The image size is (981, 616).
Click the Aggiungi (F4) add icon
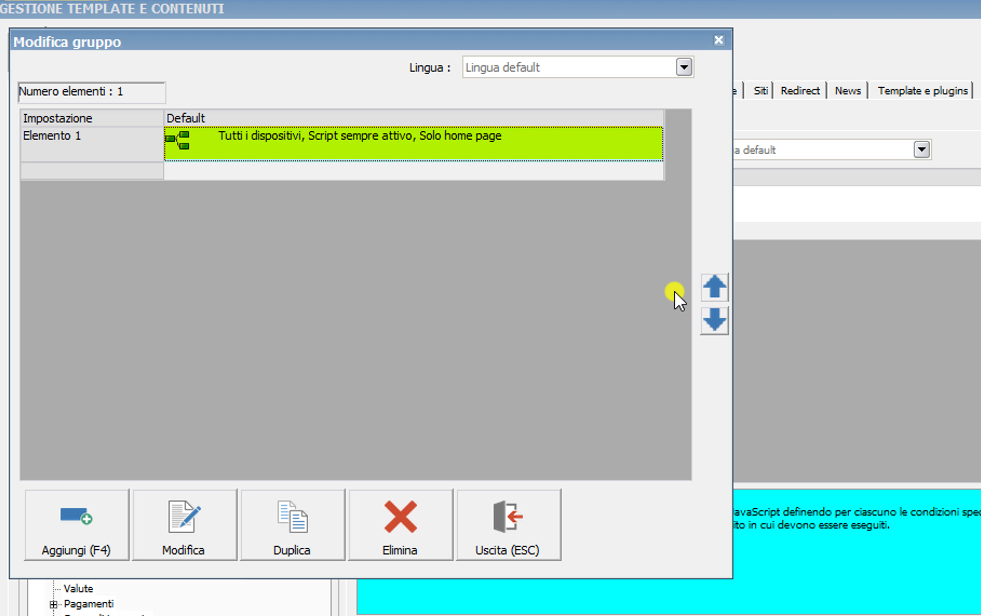pyautogui.click(x=76, y=516)
